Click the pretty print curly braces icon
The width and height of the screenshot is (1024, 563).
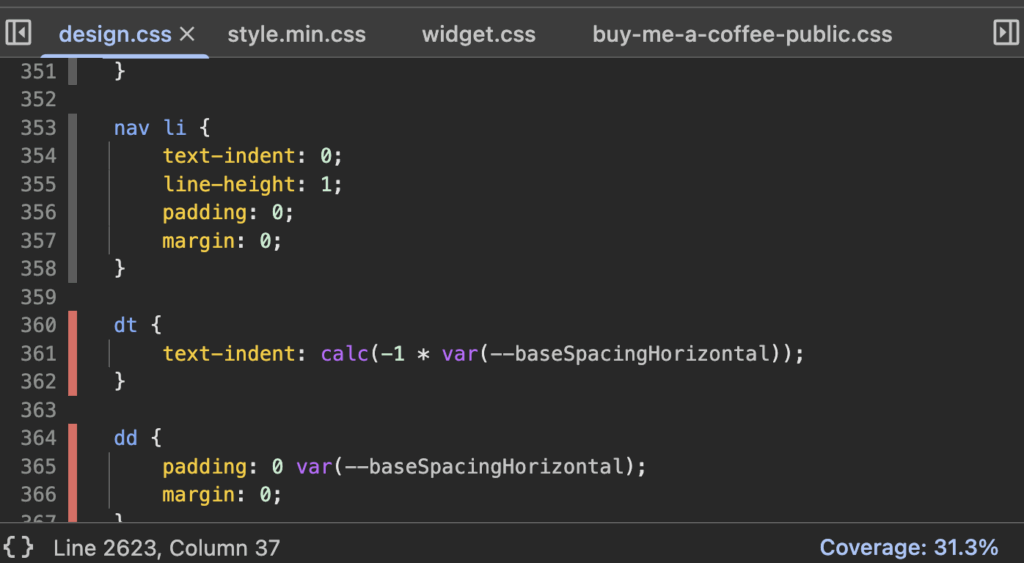pyautogui.click(x=18, y=547)
